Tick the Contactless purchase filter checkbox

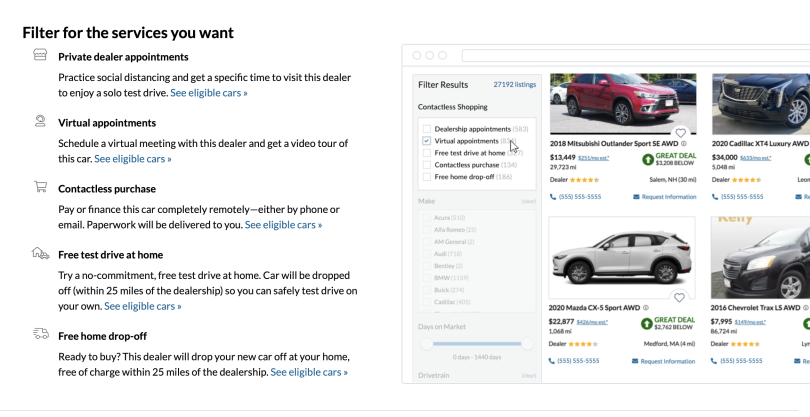[x=427, y=165]
